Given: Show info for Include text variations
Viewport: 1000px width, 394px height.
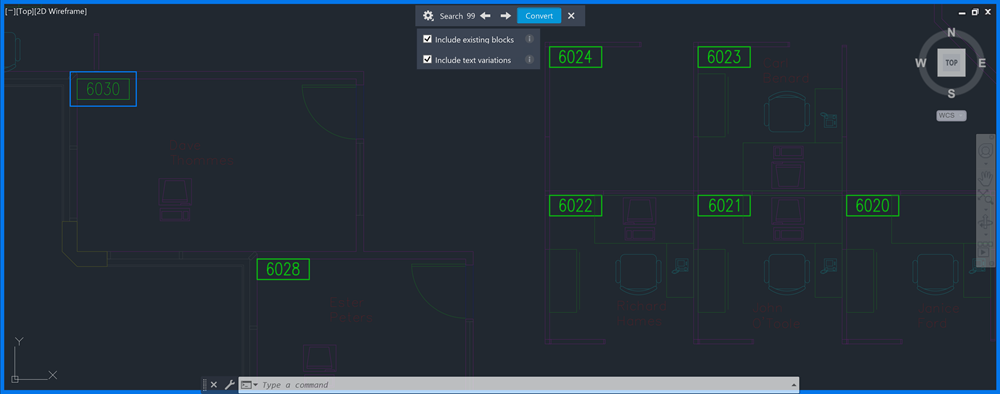Looking at the screenshot, I should (x=529, y=59).
